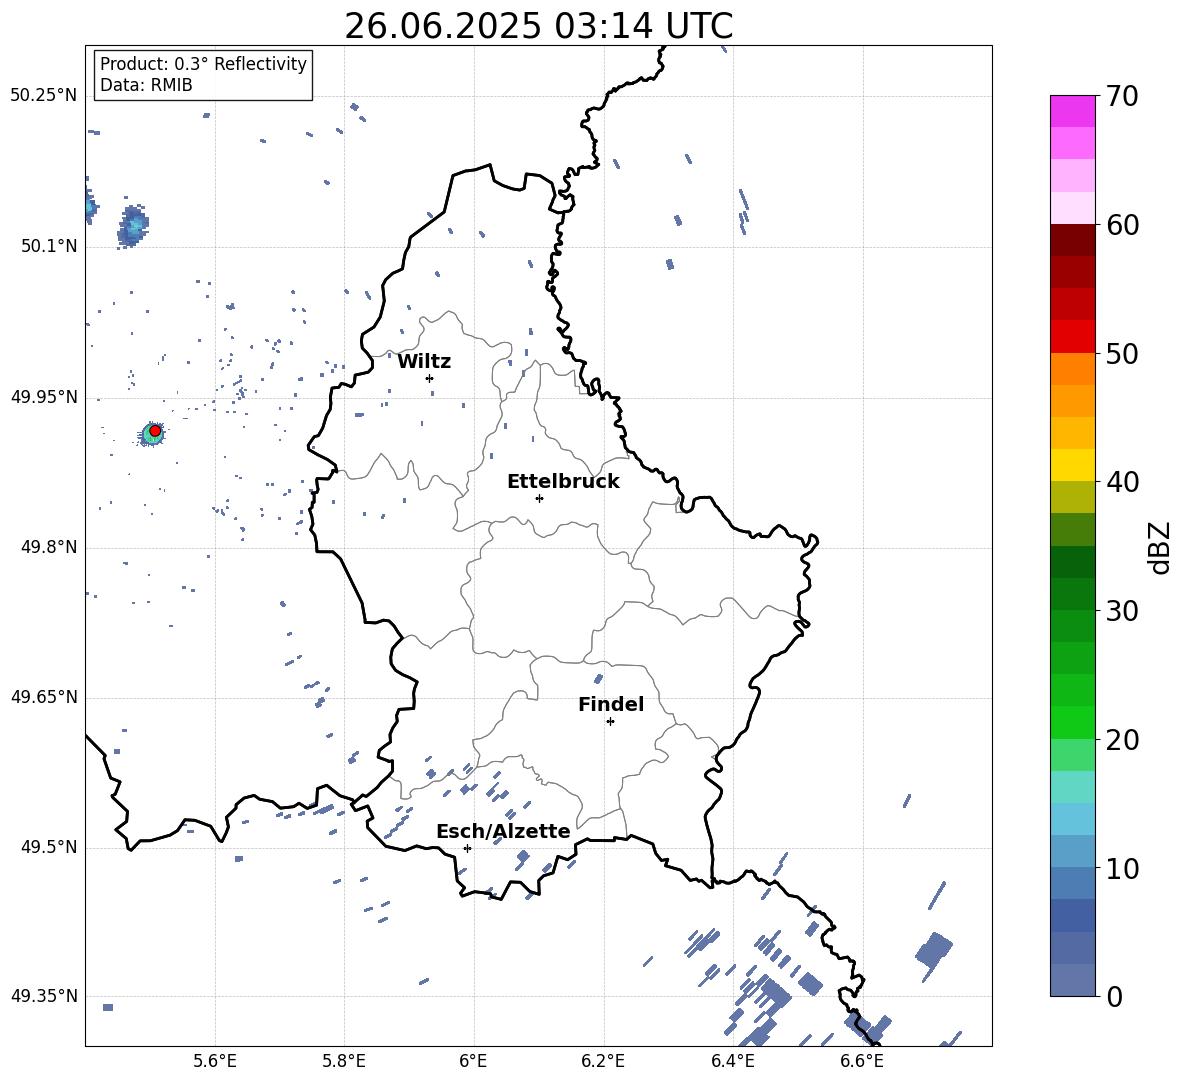Viewport: 1184px width, 1081px height.
Task: Click the 49.35°N latitude tick label
Action: tap(44, 996)
